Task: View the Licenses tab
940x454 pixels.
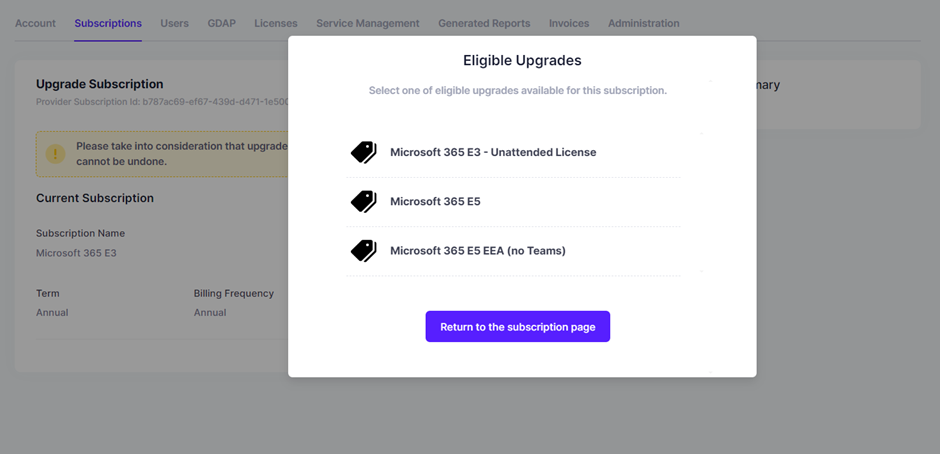Action: (276, 23)
